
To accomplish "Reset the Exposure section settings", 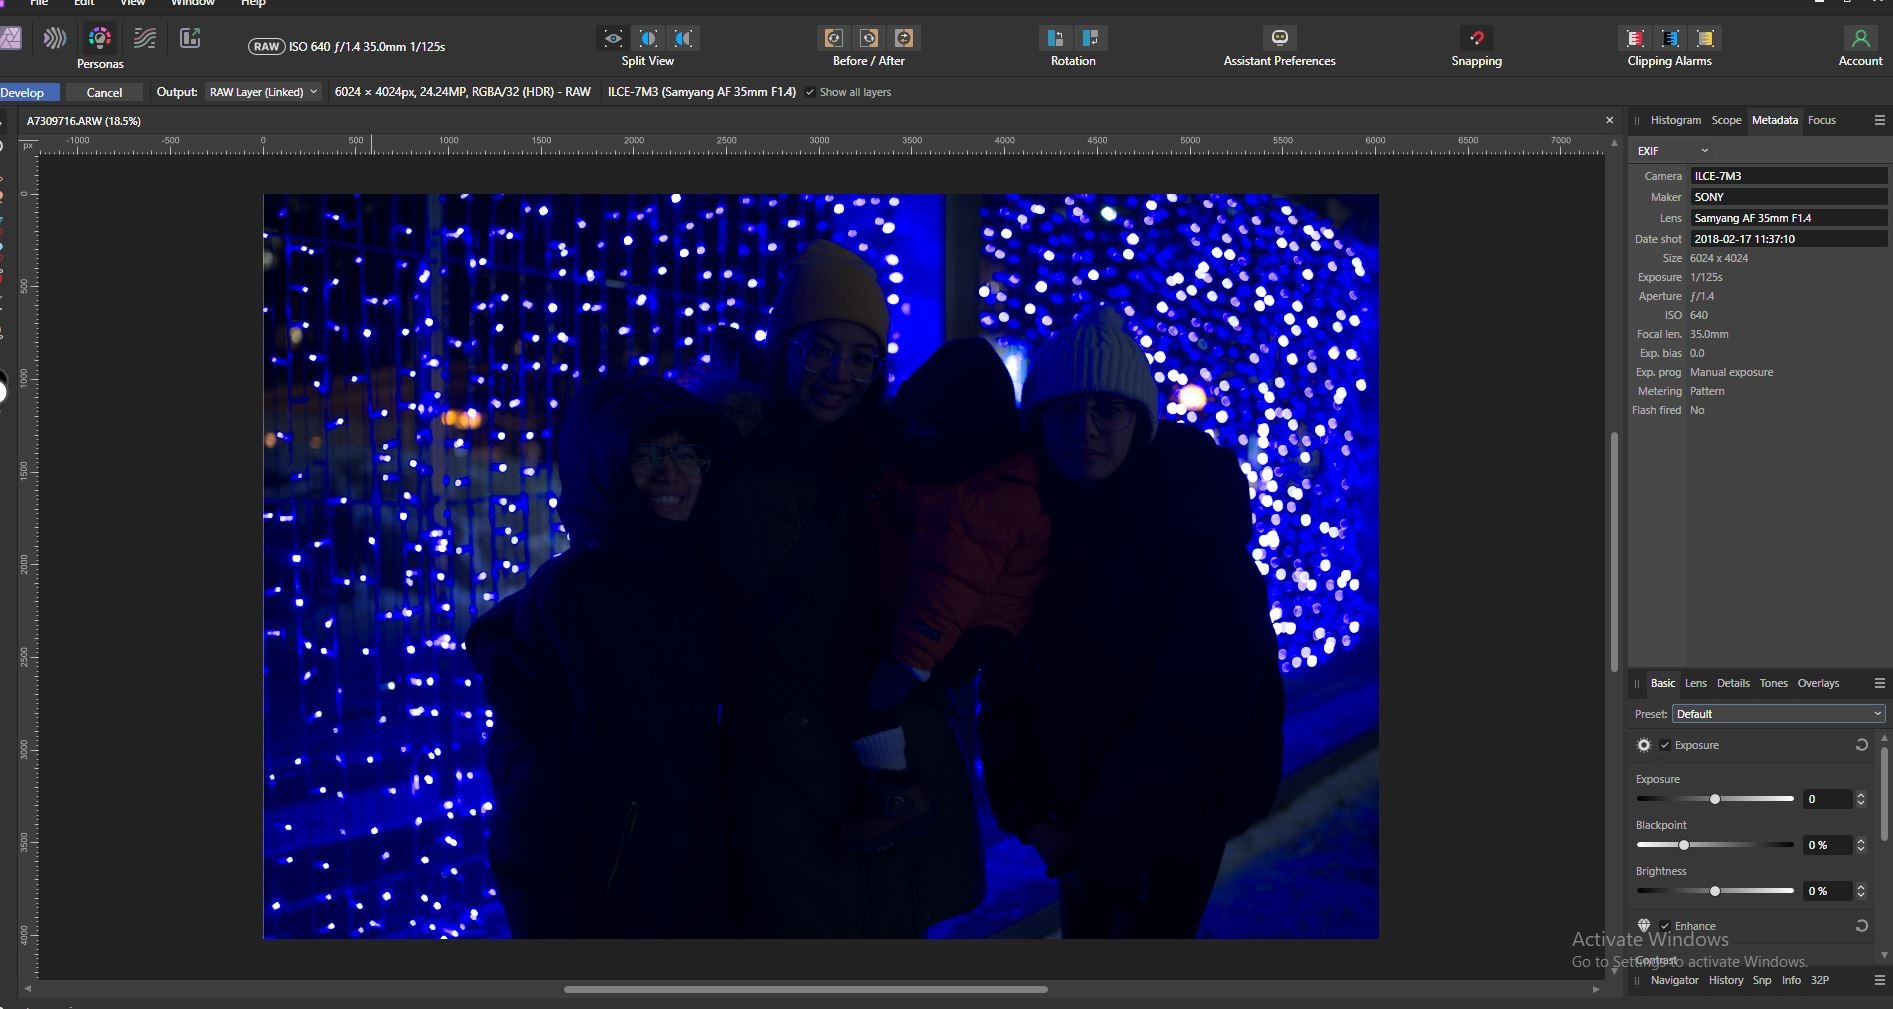I will [1861, 745].
